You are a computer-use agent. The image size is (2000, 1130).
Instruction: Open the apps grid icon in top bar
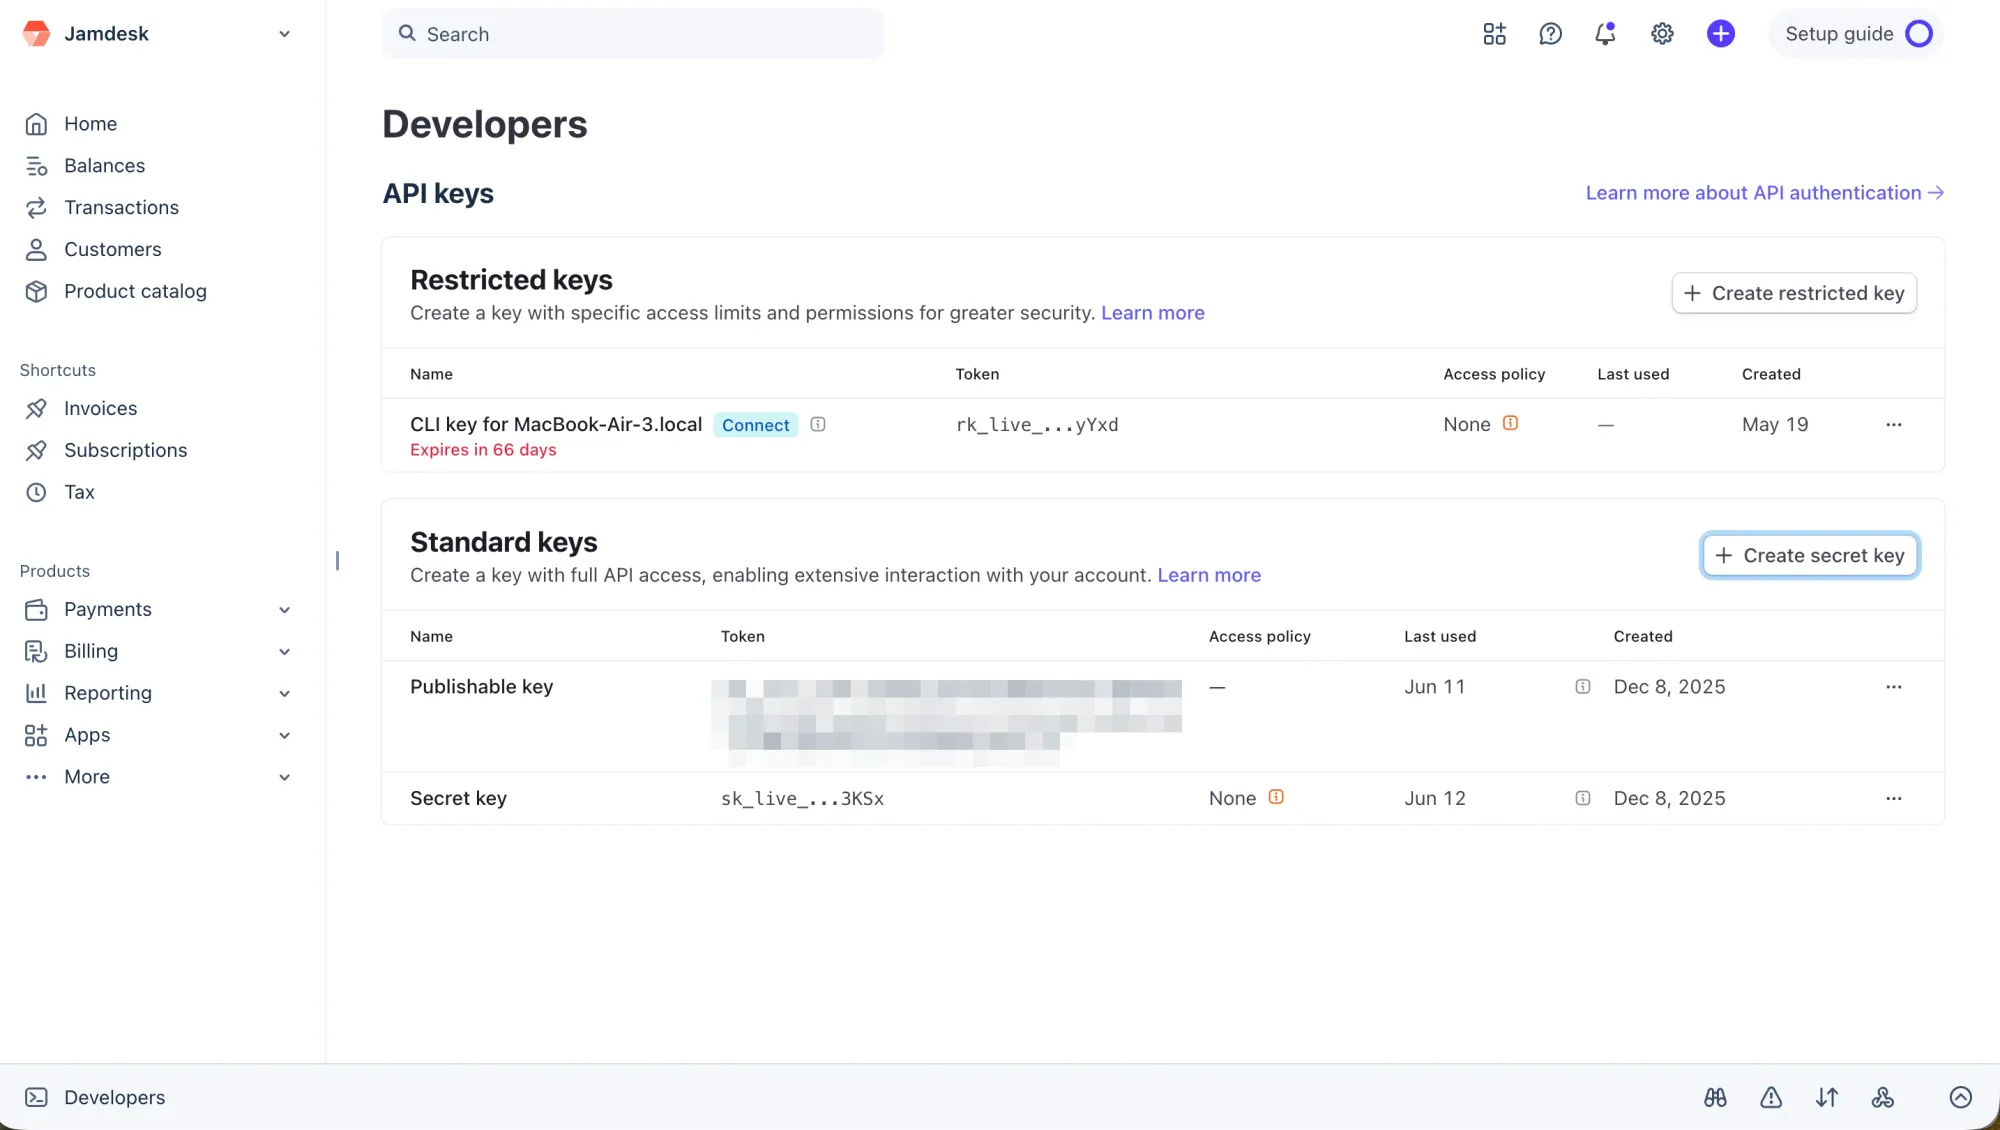1494,34
